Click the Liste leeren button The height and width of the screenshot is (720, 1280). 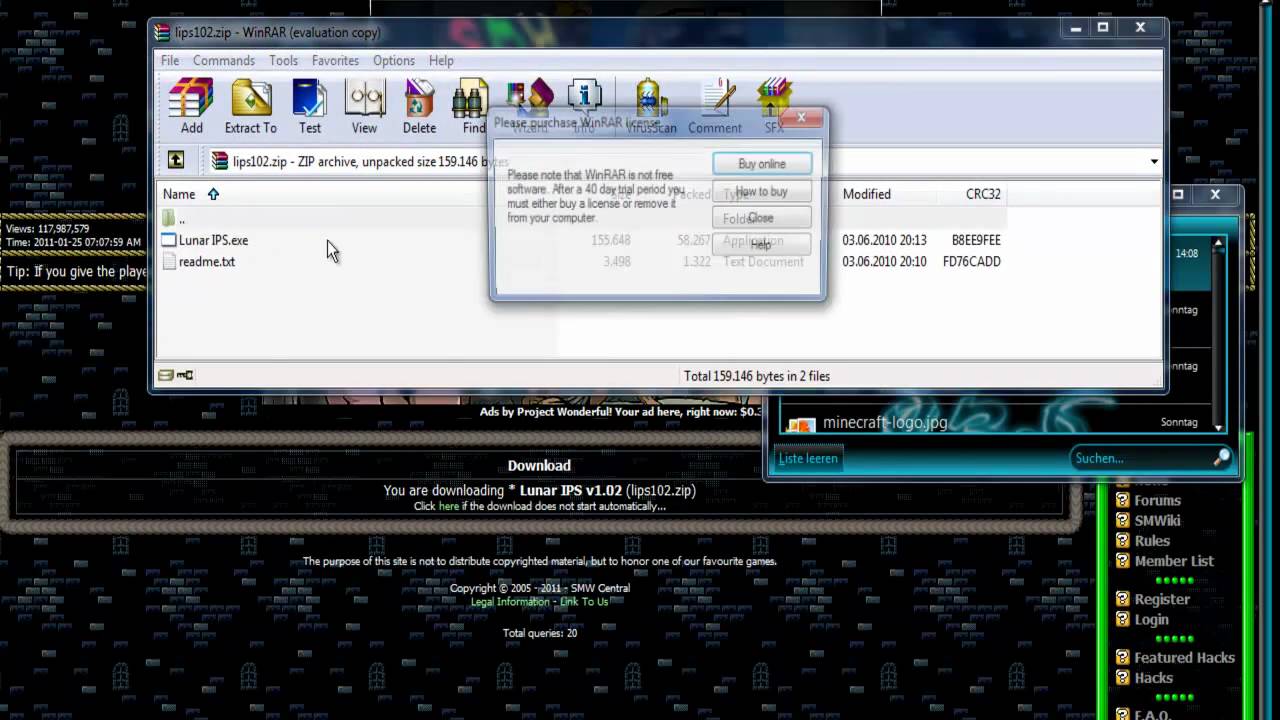[x=808, y=458]
